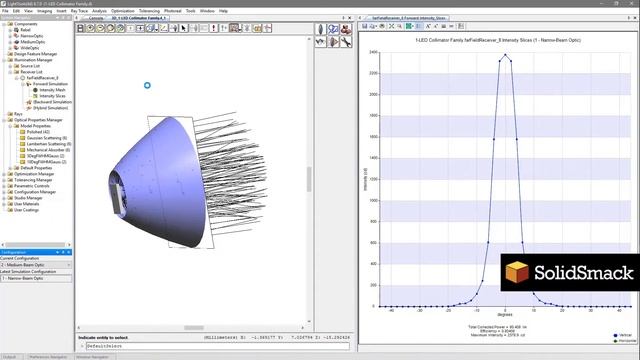Click the Intensity Slices icon in the tree
The image size is (640, 360).
tap(35, 96)
